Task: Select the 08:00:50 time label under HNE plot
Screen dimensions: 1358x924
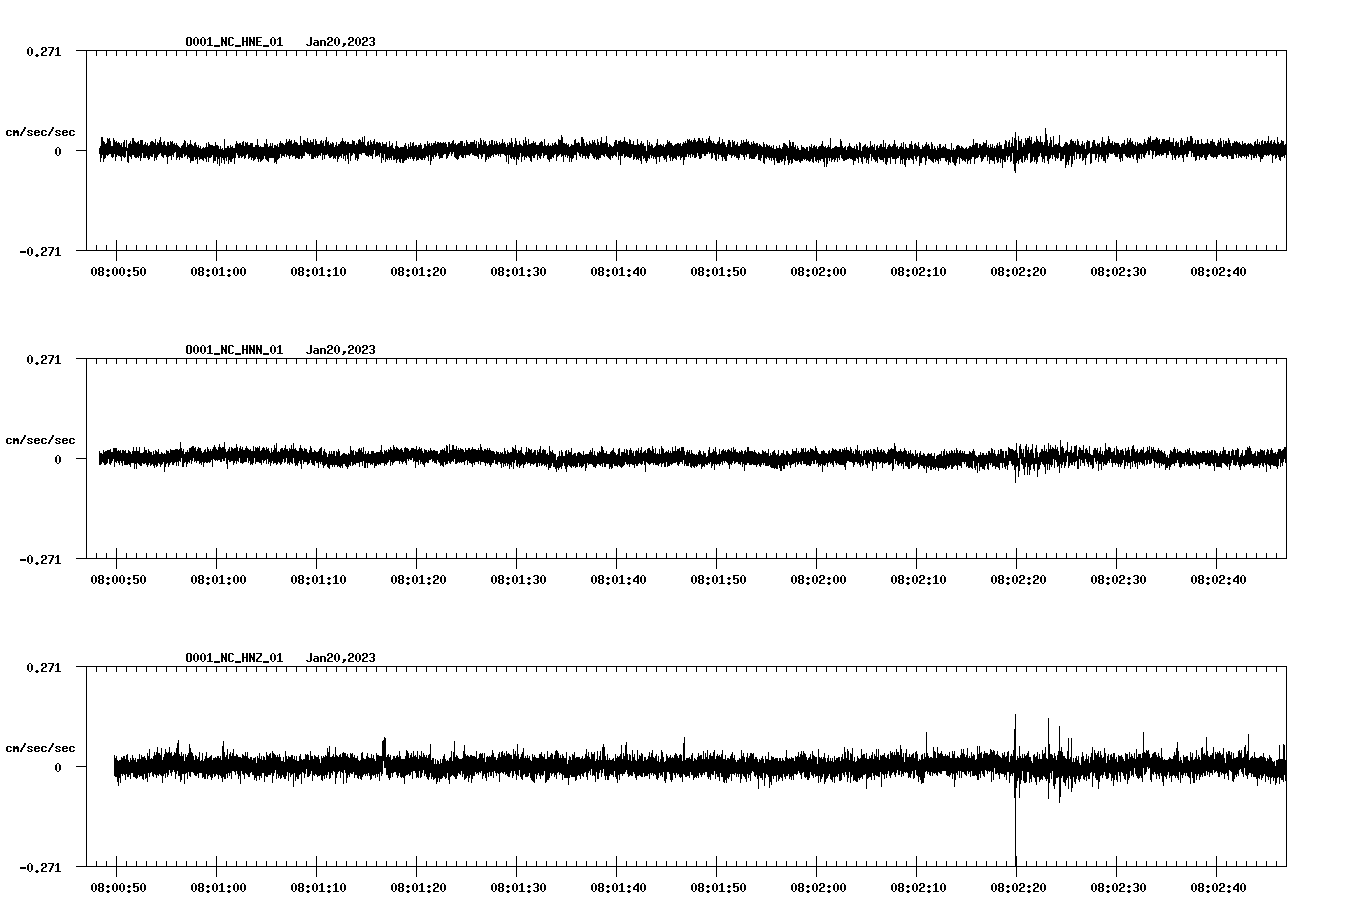Action: coord(118,271)
